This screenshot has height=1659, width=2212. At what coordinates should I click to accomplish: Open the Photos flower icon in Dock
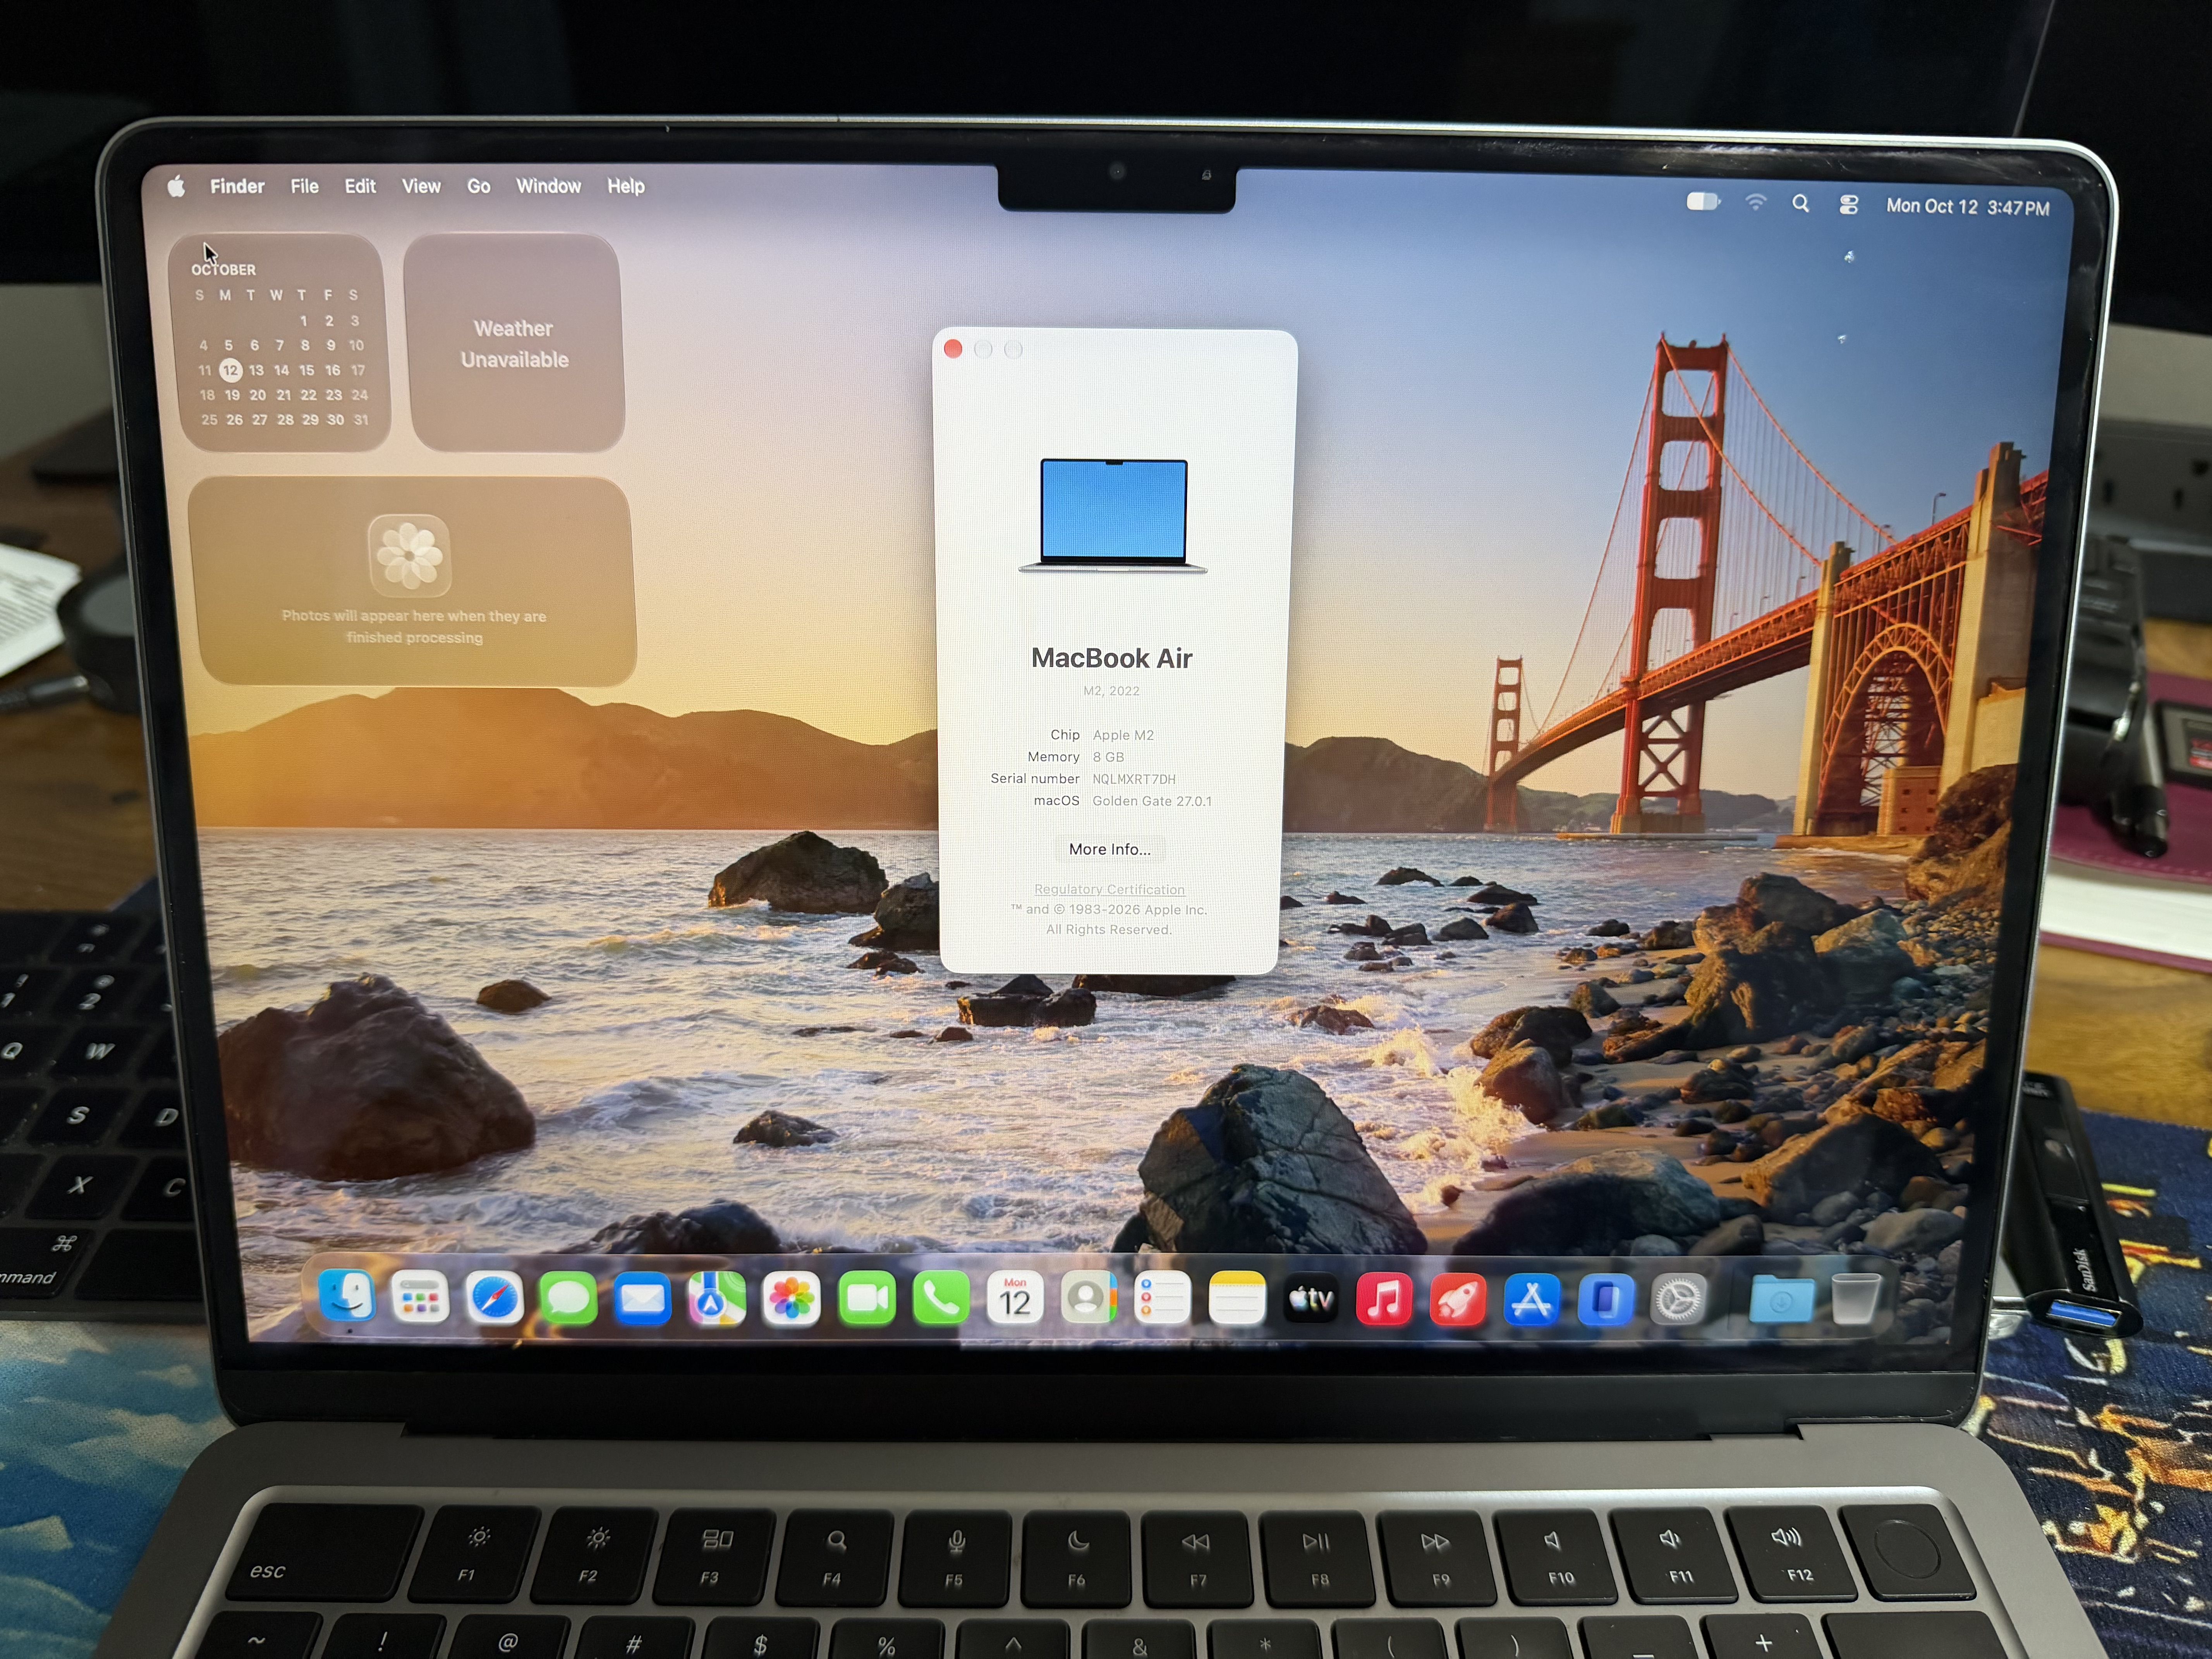click(791, 1299)
